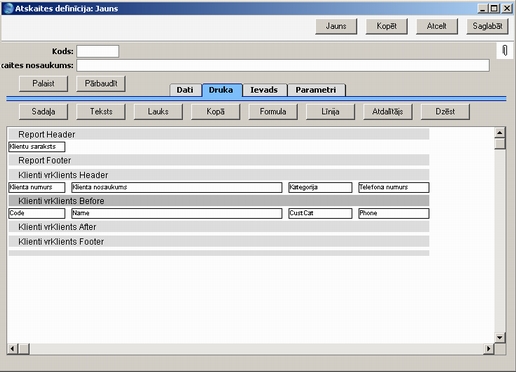Select the Klientu saraksts text box
The image size is (516, 372).
click(37, 147)
